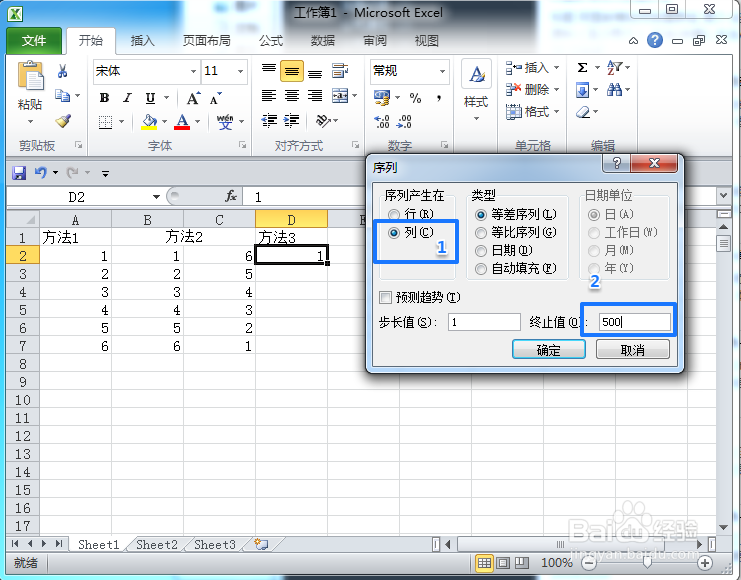Open the 文件 File tab
Image resolution: width=741 pixels, height=580 pixels.
[34, 41]
